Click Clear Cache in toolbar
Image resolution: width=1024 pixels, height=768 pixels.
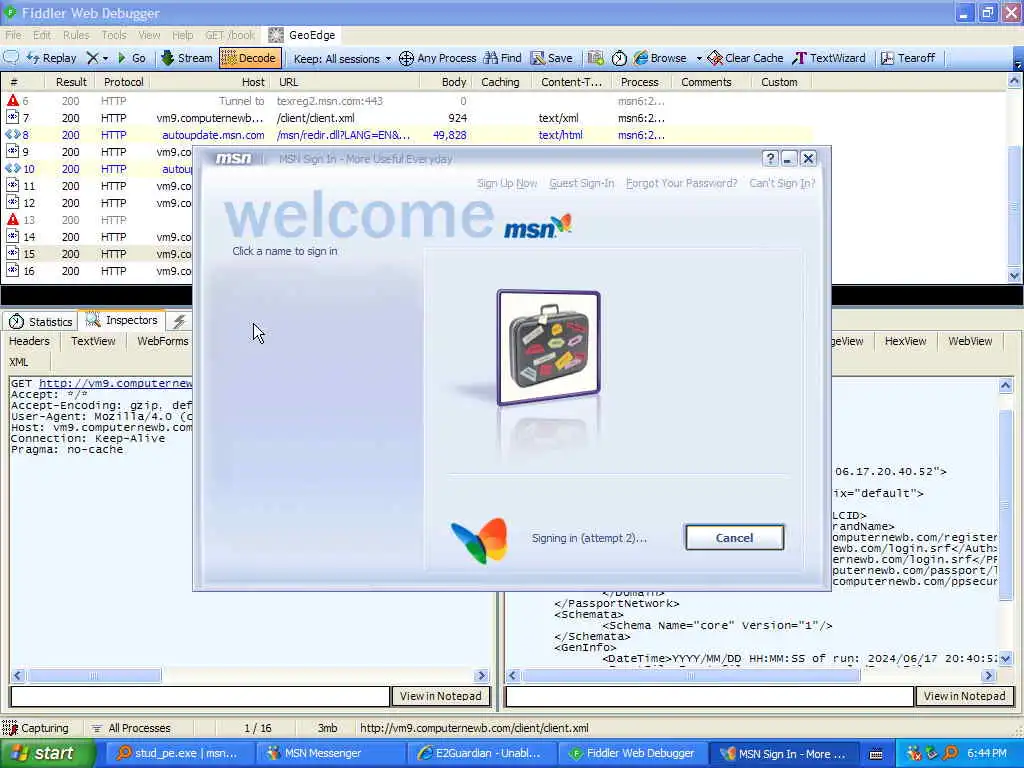tap(745, 58)
